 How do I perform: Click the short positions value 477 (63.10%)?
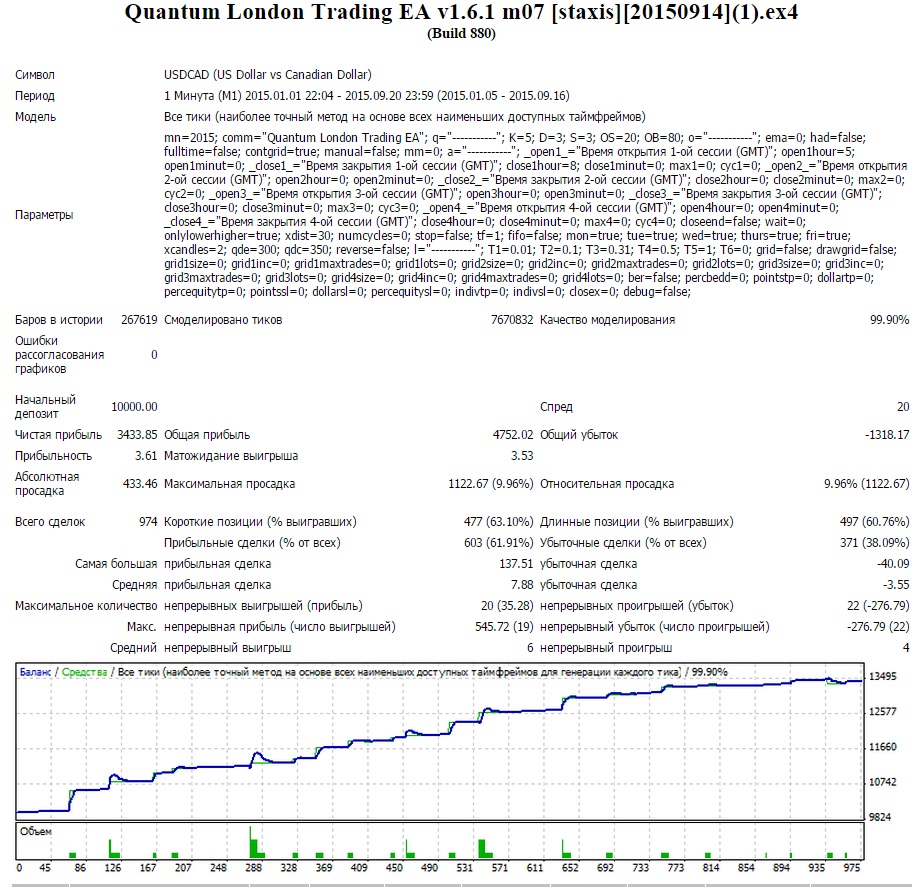coord(498,521)
